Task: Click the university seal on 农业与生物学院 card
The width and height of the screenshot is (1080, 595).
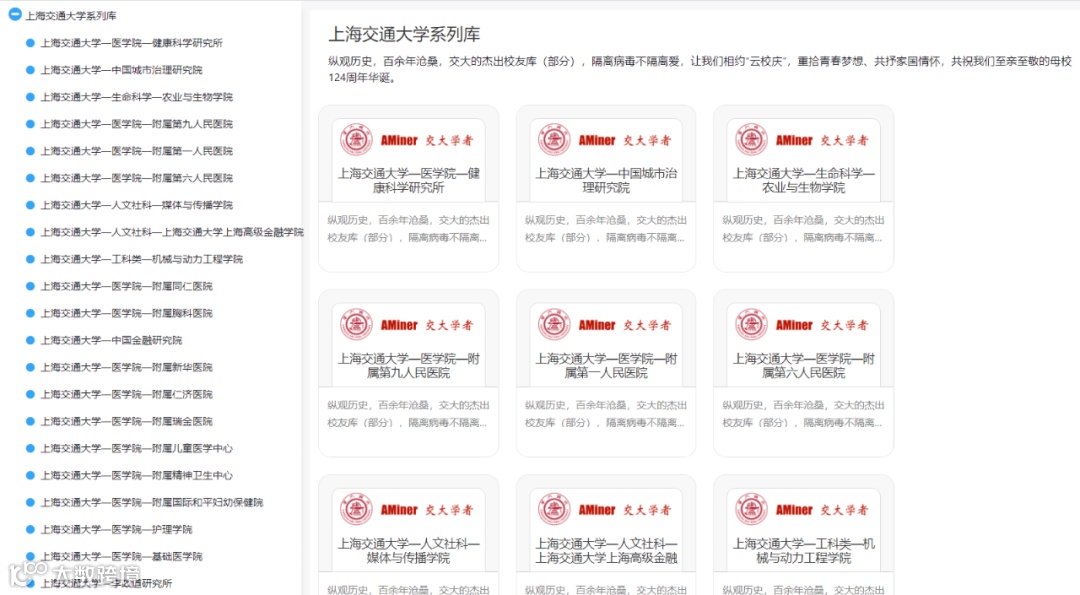Action: coord(751,140)
